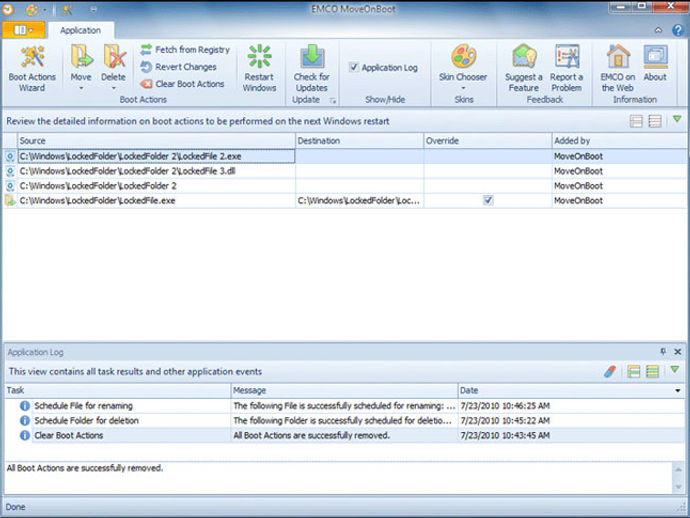Open the Skin Chooser palette icon

click(x=463, y=56)
